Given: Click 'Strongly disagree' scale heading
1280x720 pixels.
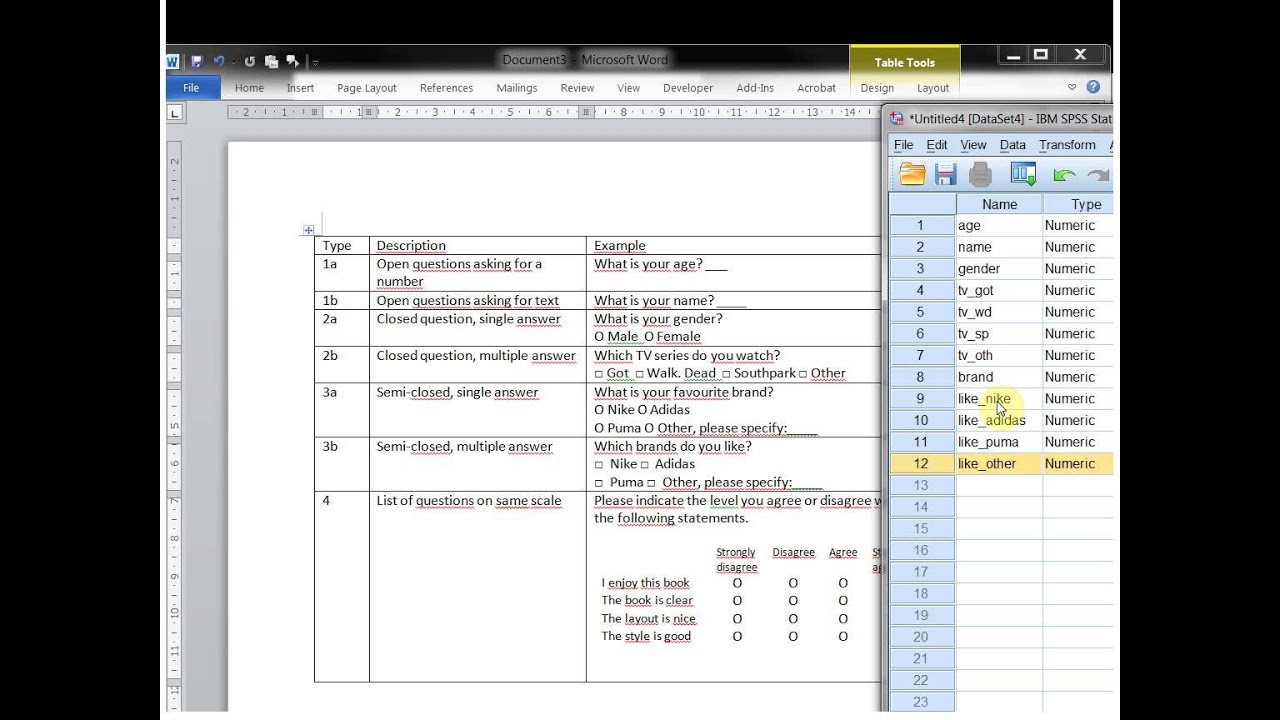Looking at the screenshot, I should (736, 560).
